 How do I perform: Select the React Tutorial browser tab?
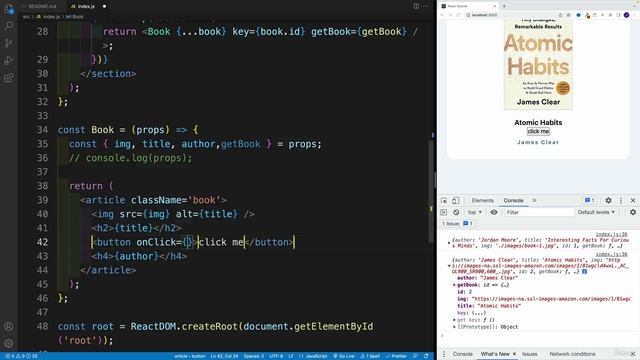pos(468,6)
